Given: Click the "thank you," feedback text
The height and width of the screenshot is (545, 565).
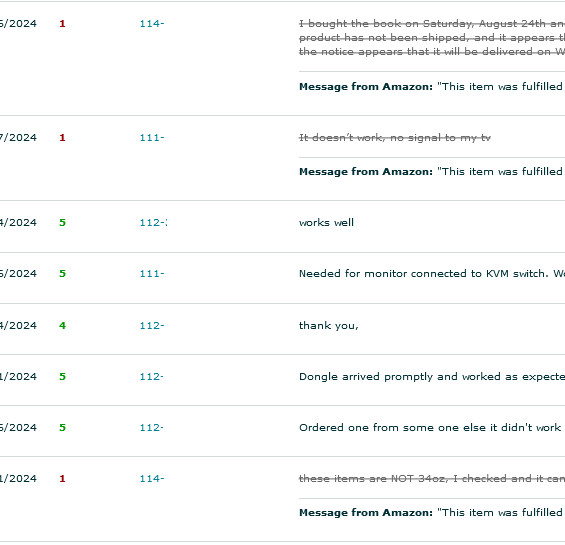Looking at the screenshot, I should tap(329, 325).
